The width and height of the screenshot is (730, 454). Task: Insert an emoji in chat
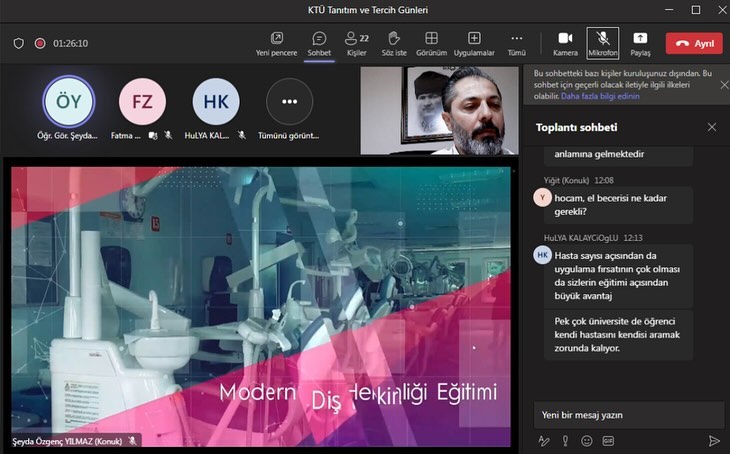(587, 440)
